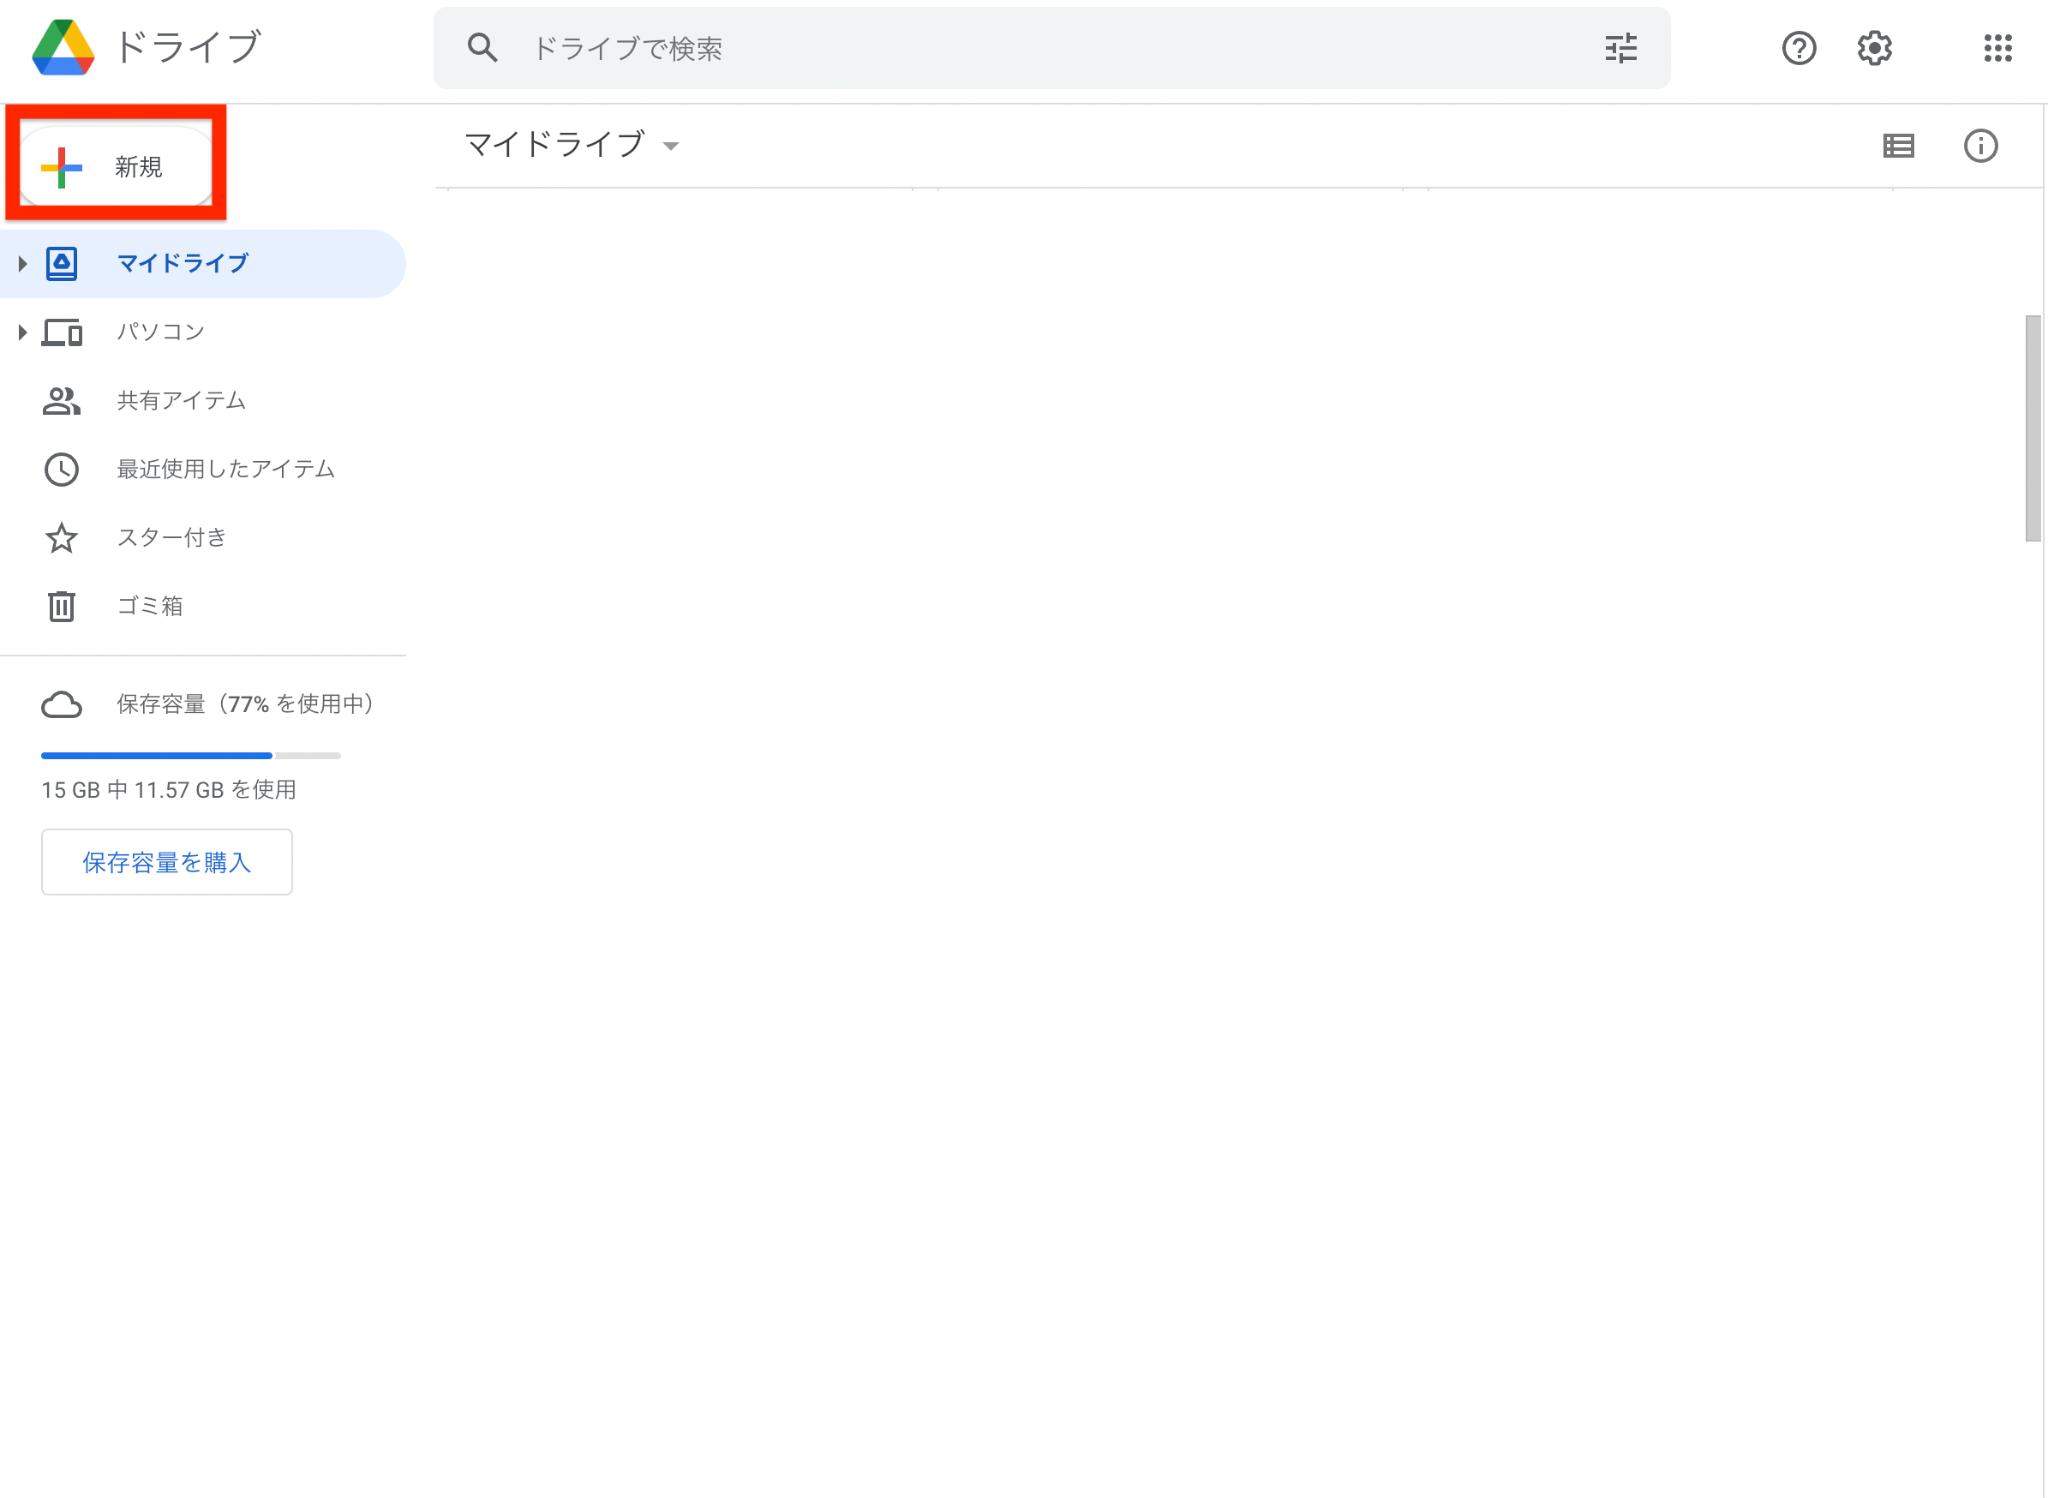Click 保存容量を購入 to buy storage
The width and height of the screenshot is (2048, 1498).
pos(166,861)
